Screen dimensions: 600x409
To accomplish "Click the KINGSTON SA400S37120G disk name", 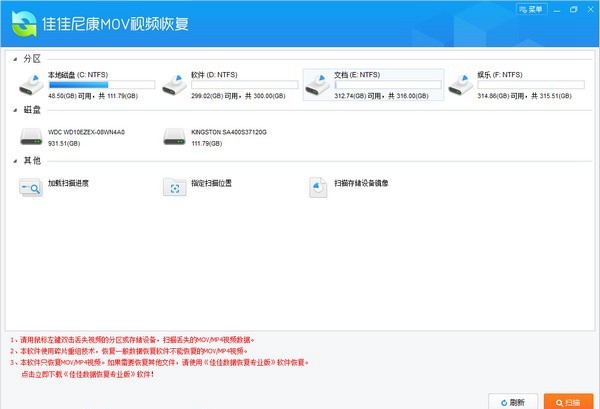I will (229, 132).
